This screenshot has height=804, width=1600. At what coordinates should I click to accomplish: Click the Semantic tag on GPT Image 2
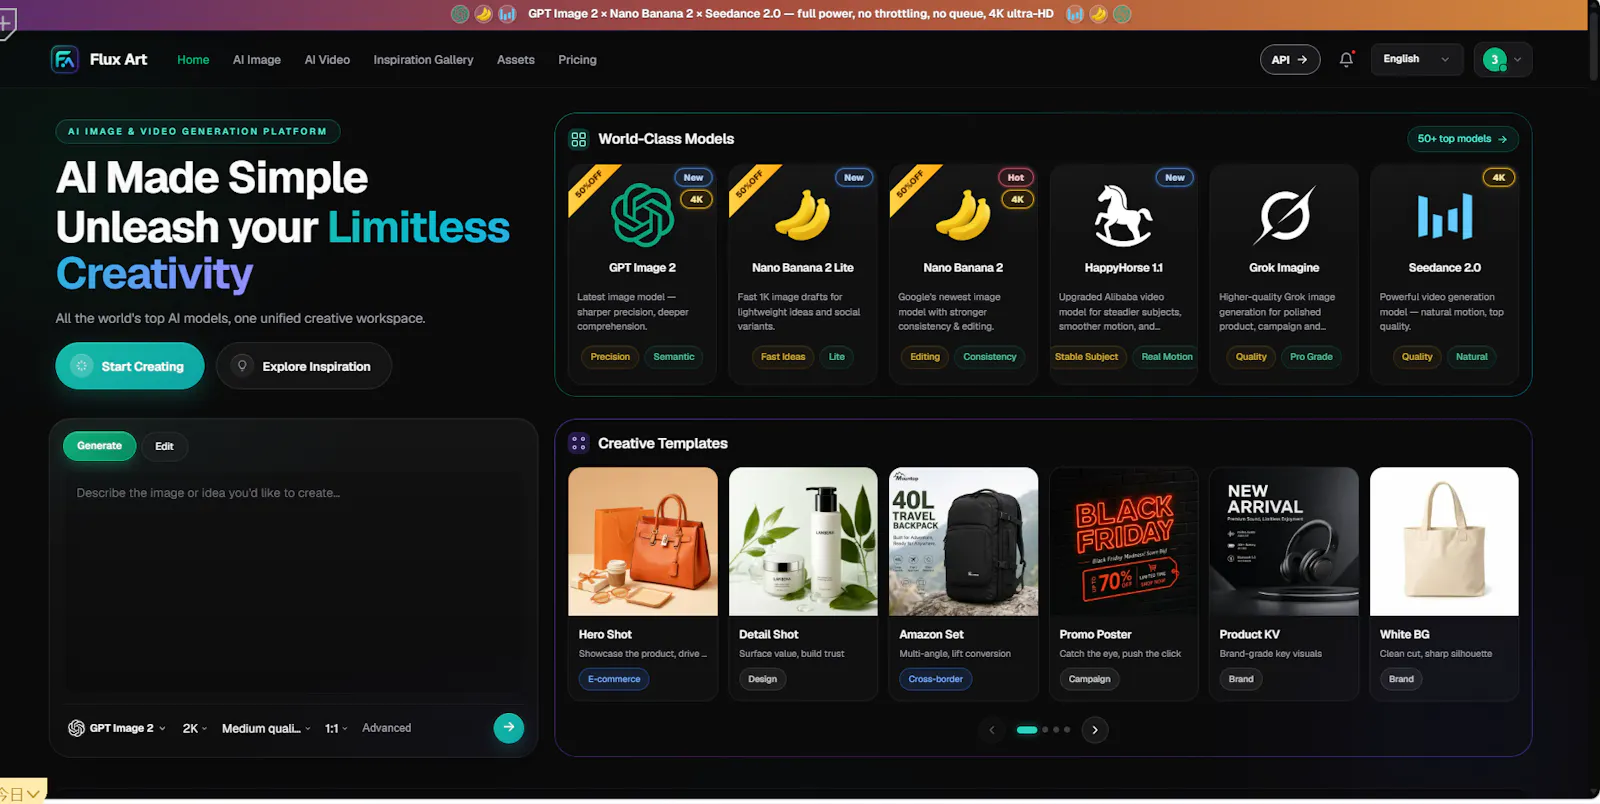pyautogui.click(x=674, y=357)
